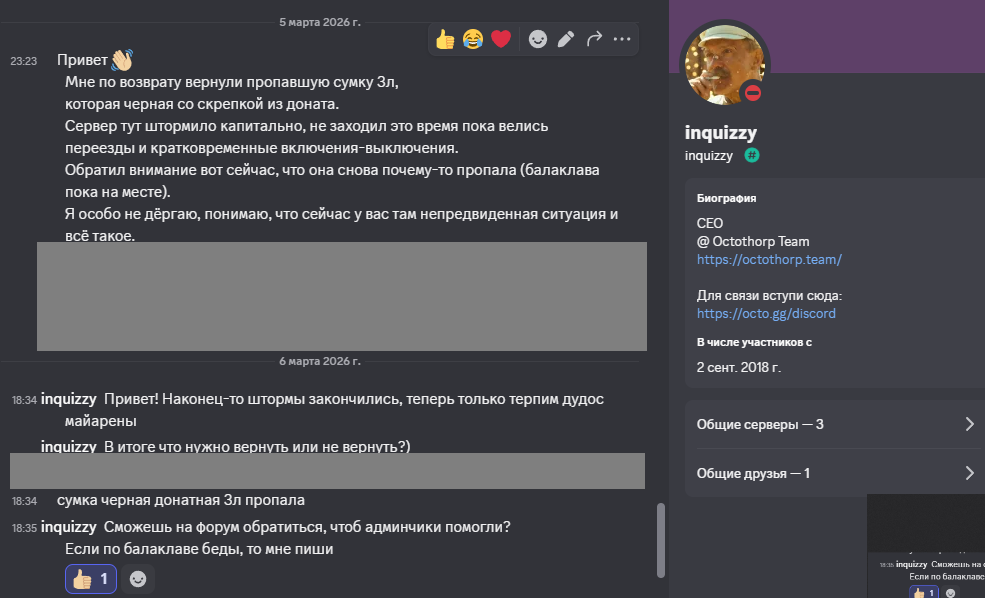This screenshot has width=985, height=598.
Task: React with the heart emoji
Action: tap(501, 39)
